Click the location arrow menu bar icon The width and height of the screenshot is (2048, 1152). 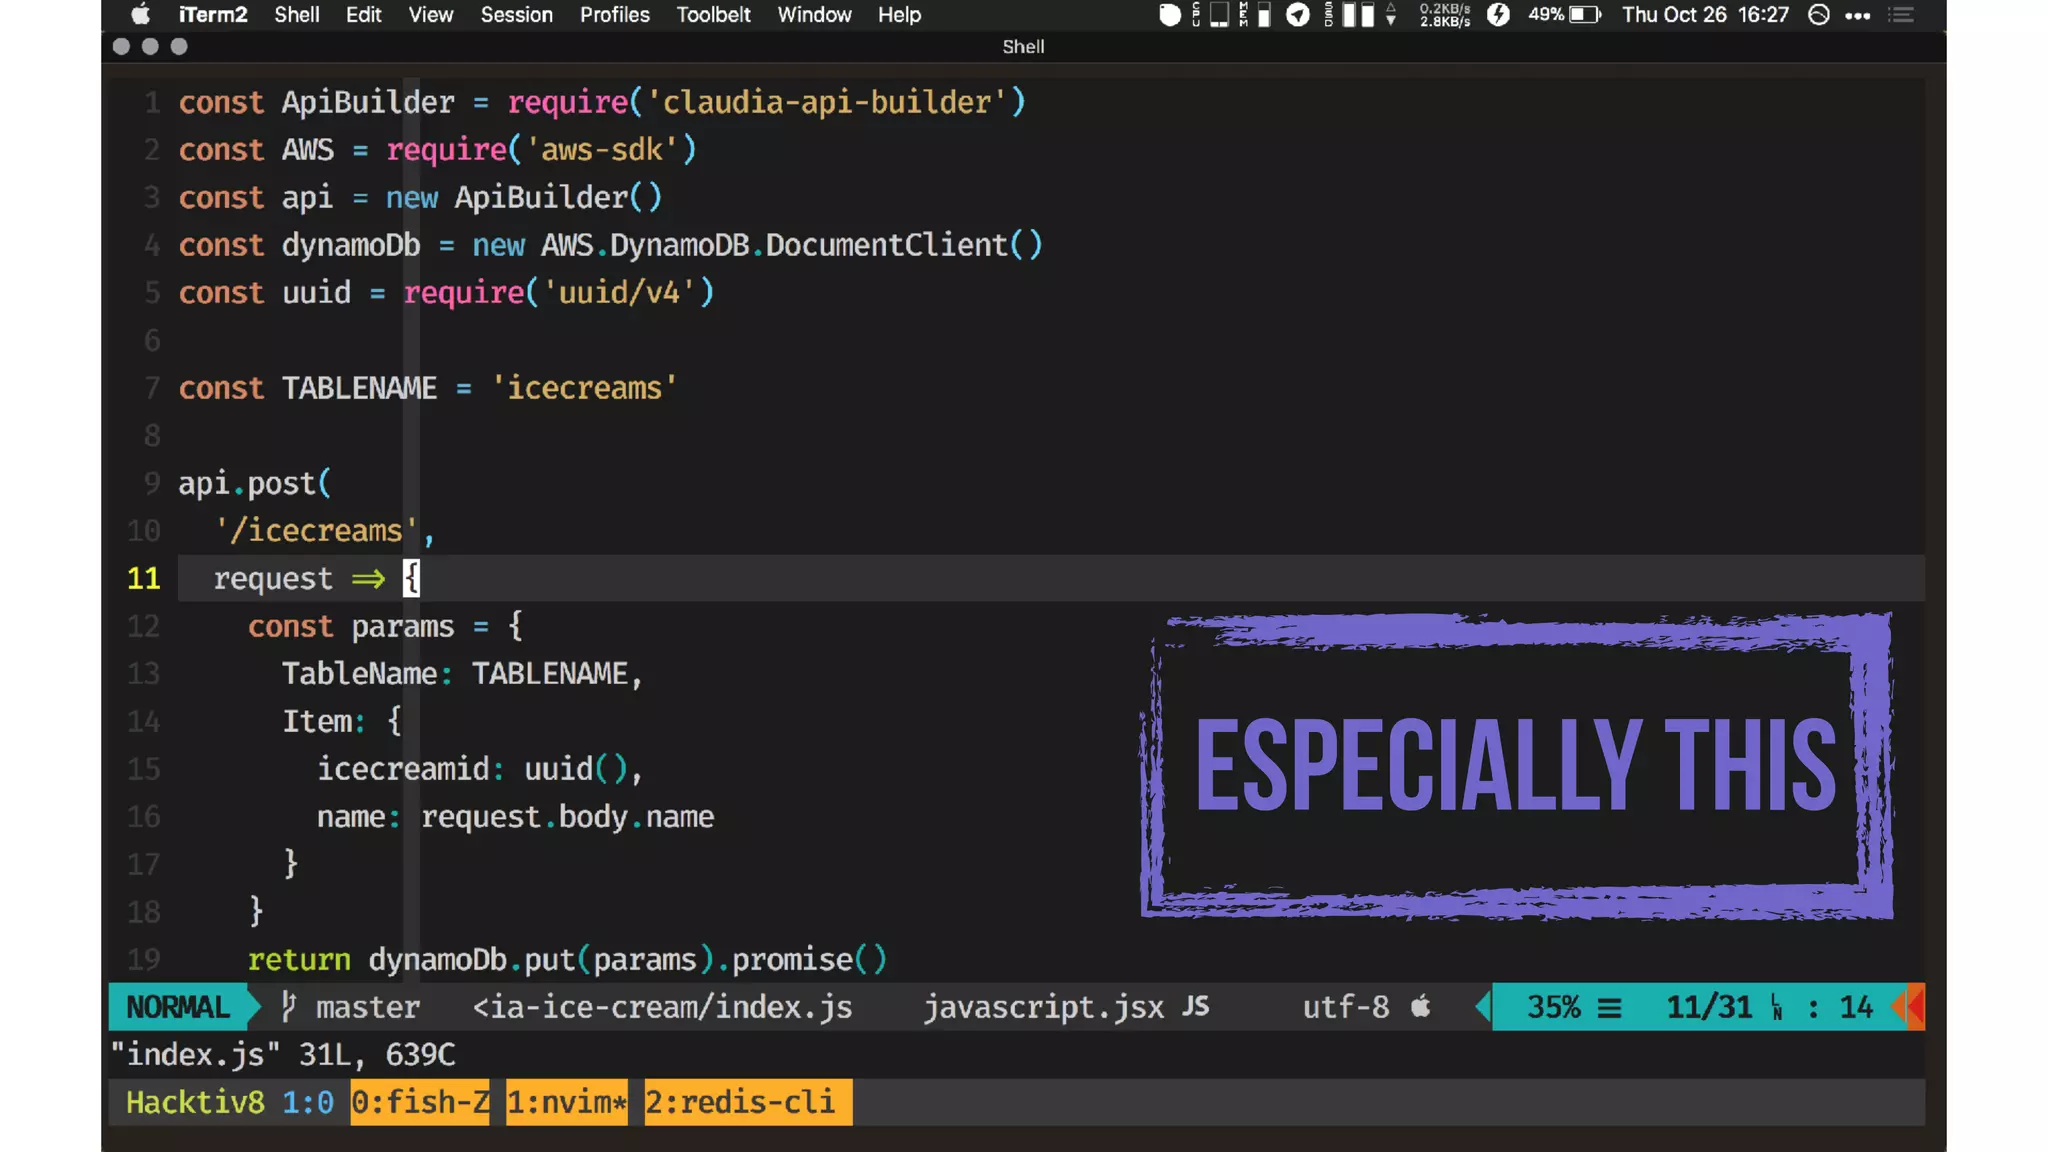(x=1297, y=15)
